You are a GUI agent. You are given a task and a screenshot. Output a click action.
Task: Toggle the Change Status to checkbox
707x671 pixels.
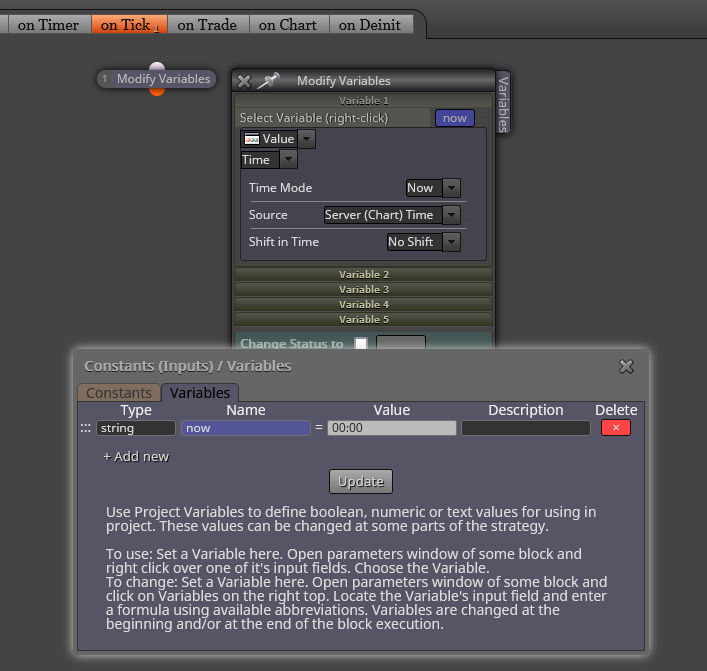(x=361, y=344)
